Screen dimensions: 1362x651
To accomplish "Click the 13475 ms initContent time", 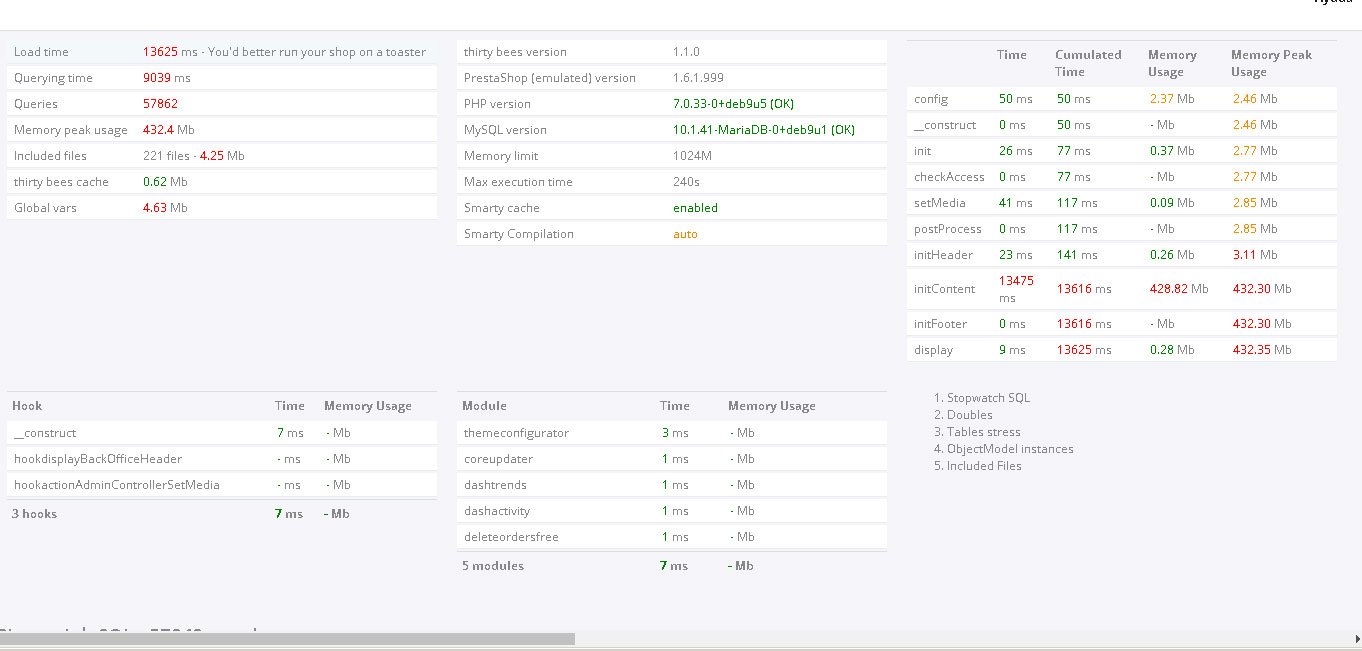I will (1016, 289).
